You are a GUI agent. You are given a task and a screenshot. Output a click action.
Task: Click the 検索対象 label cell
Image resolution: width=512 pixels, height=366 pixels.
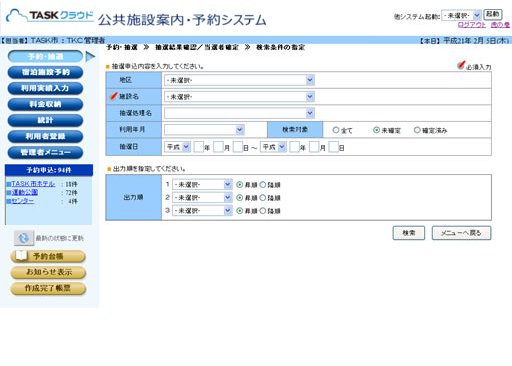(x=295, y=130)
